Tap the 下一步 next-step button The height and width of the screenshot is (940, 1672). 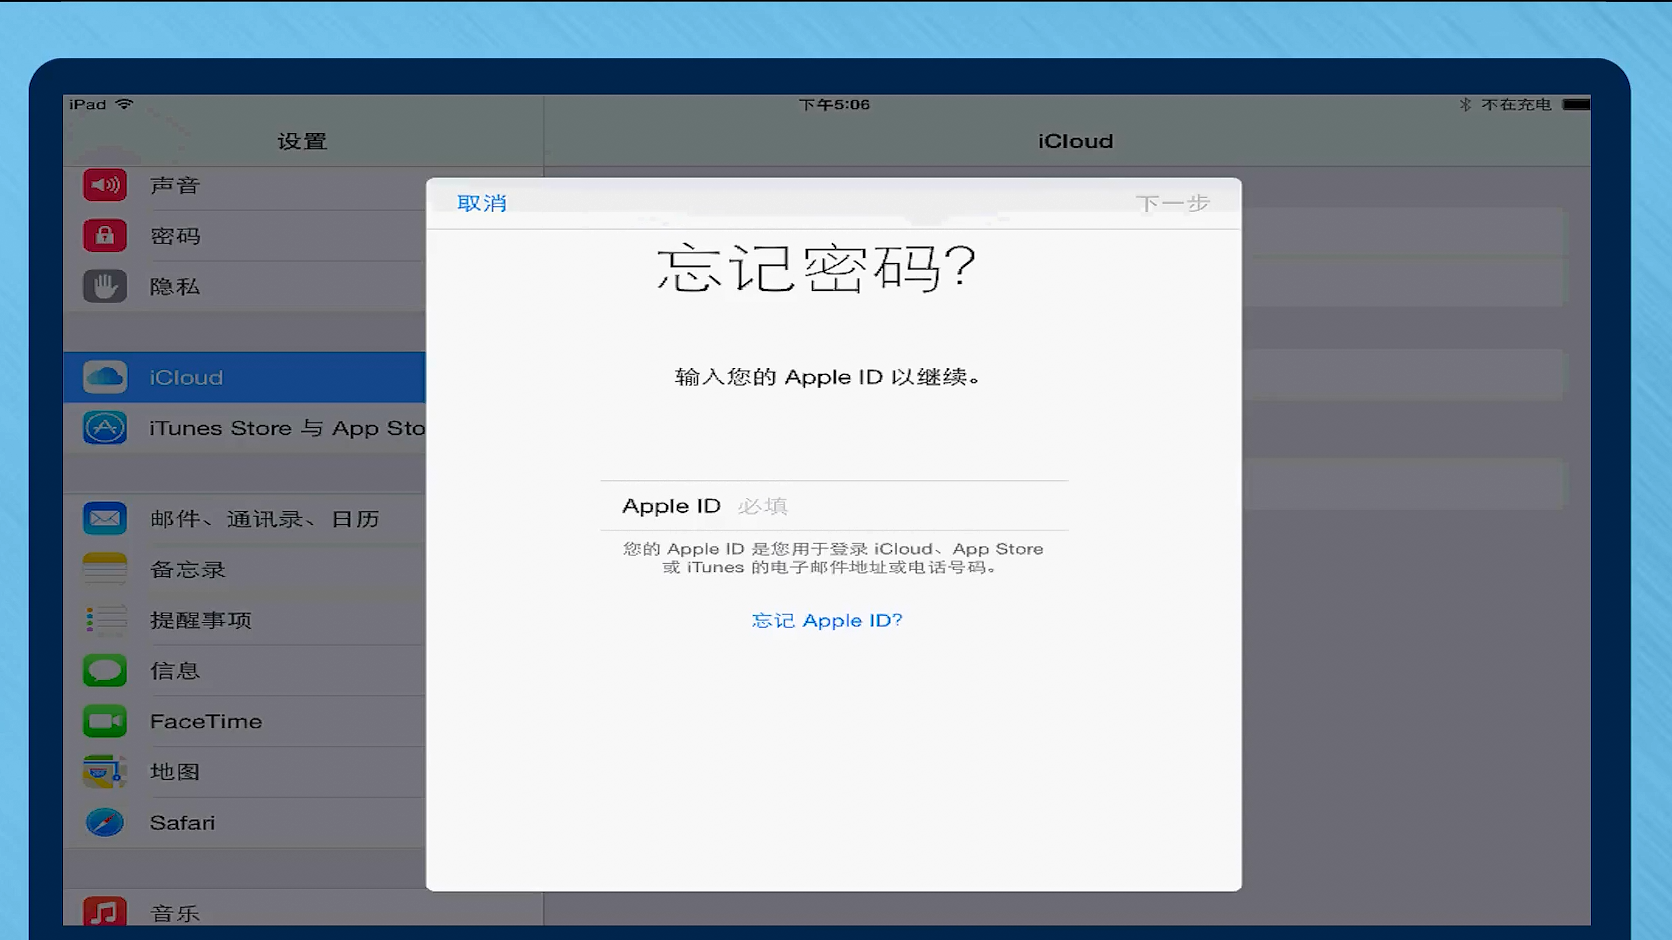point(1173,203)
